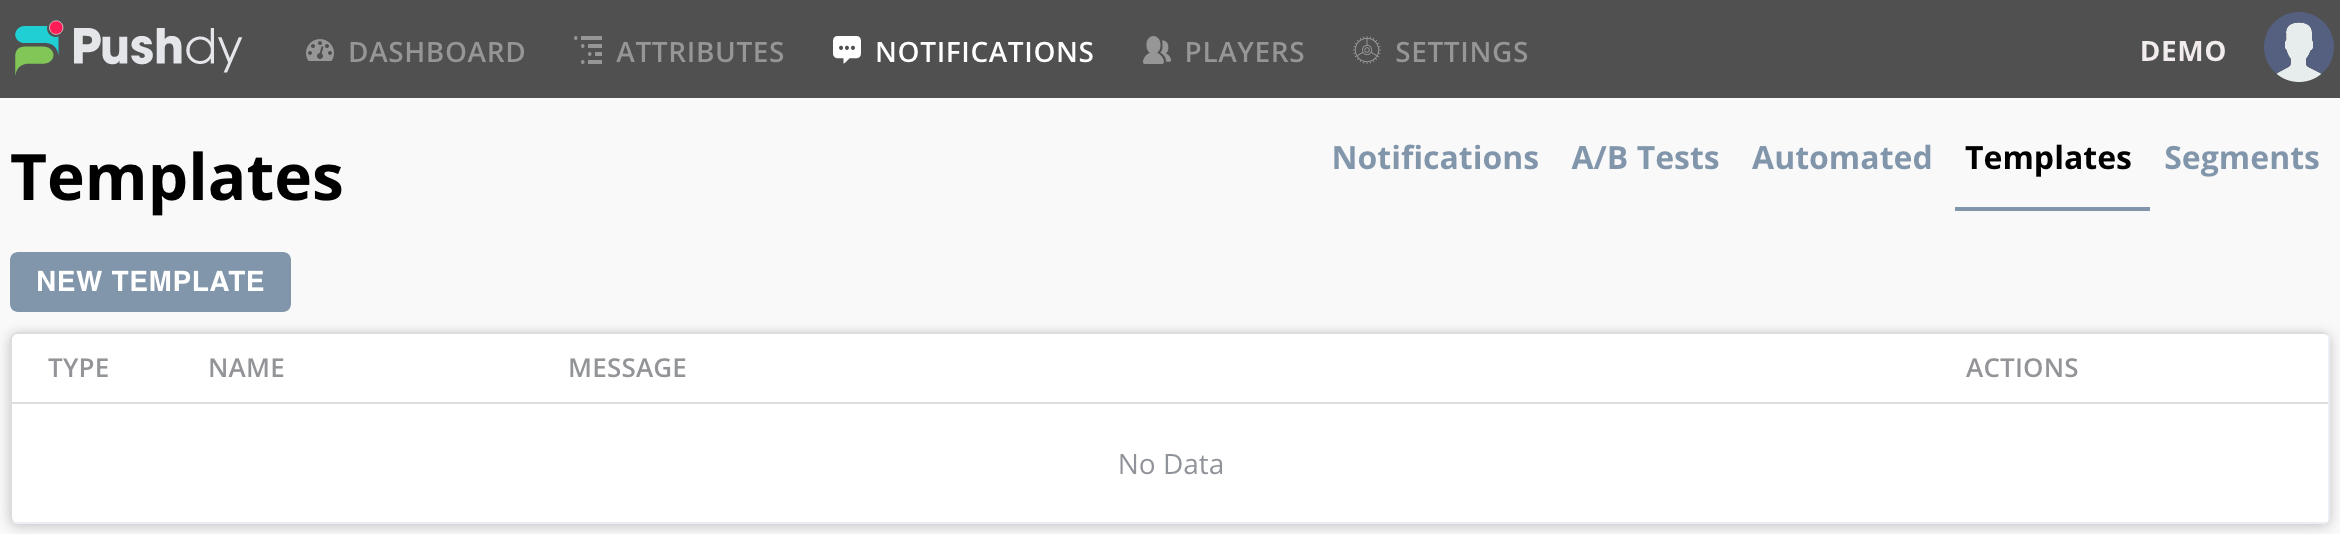Click the Settings gear icon
2340x534 pixels.
1367,51
